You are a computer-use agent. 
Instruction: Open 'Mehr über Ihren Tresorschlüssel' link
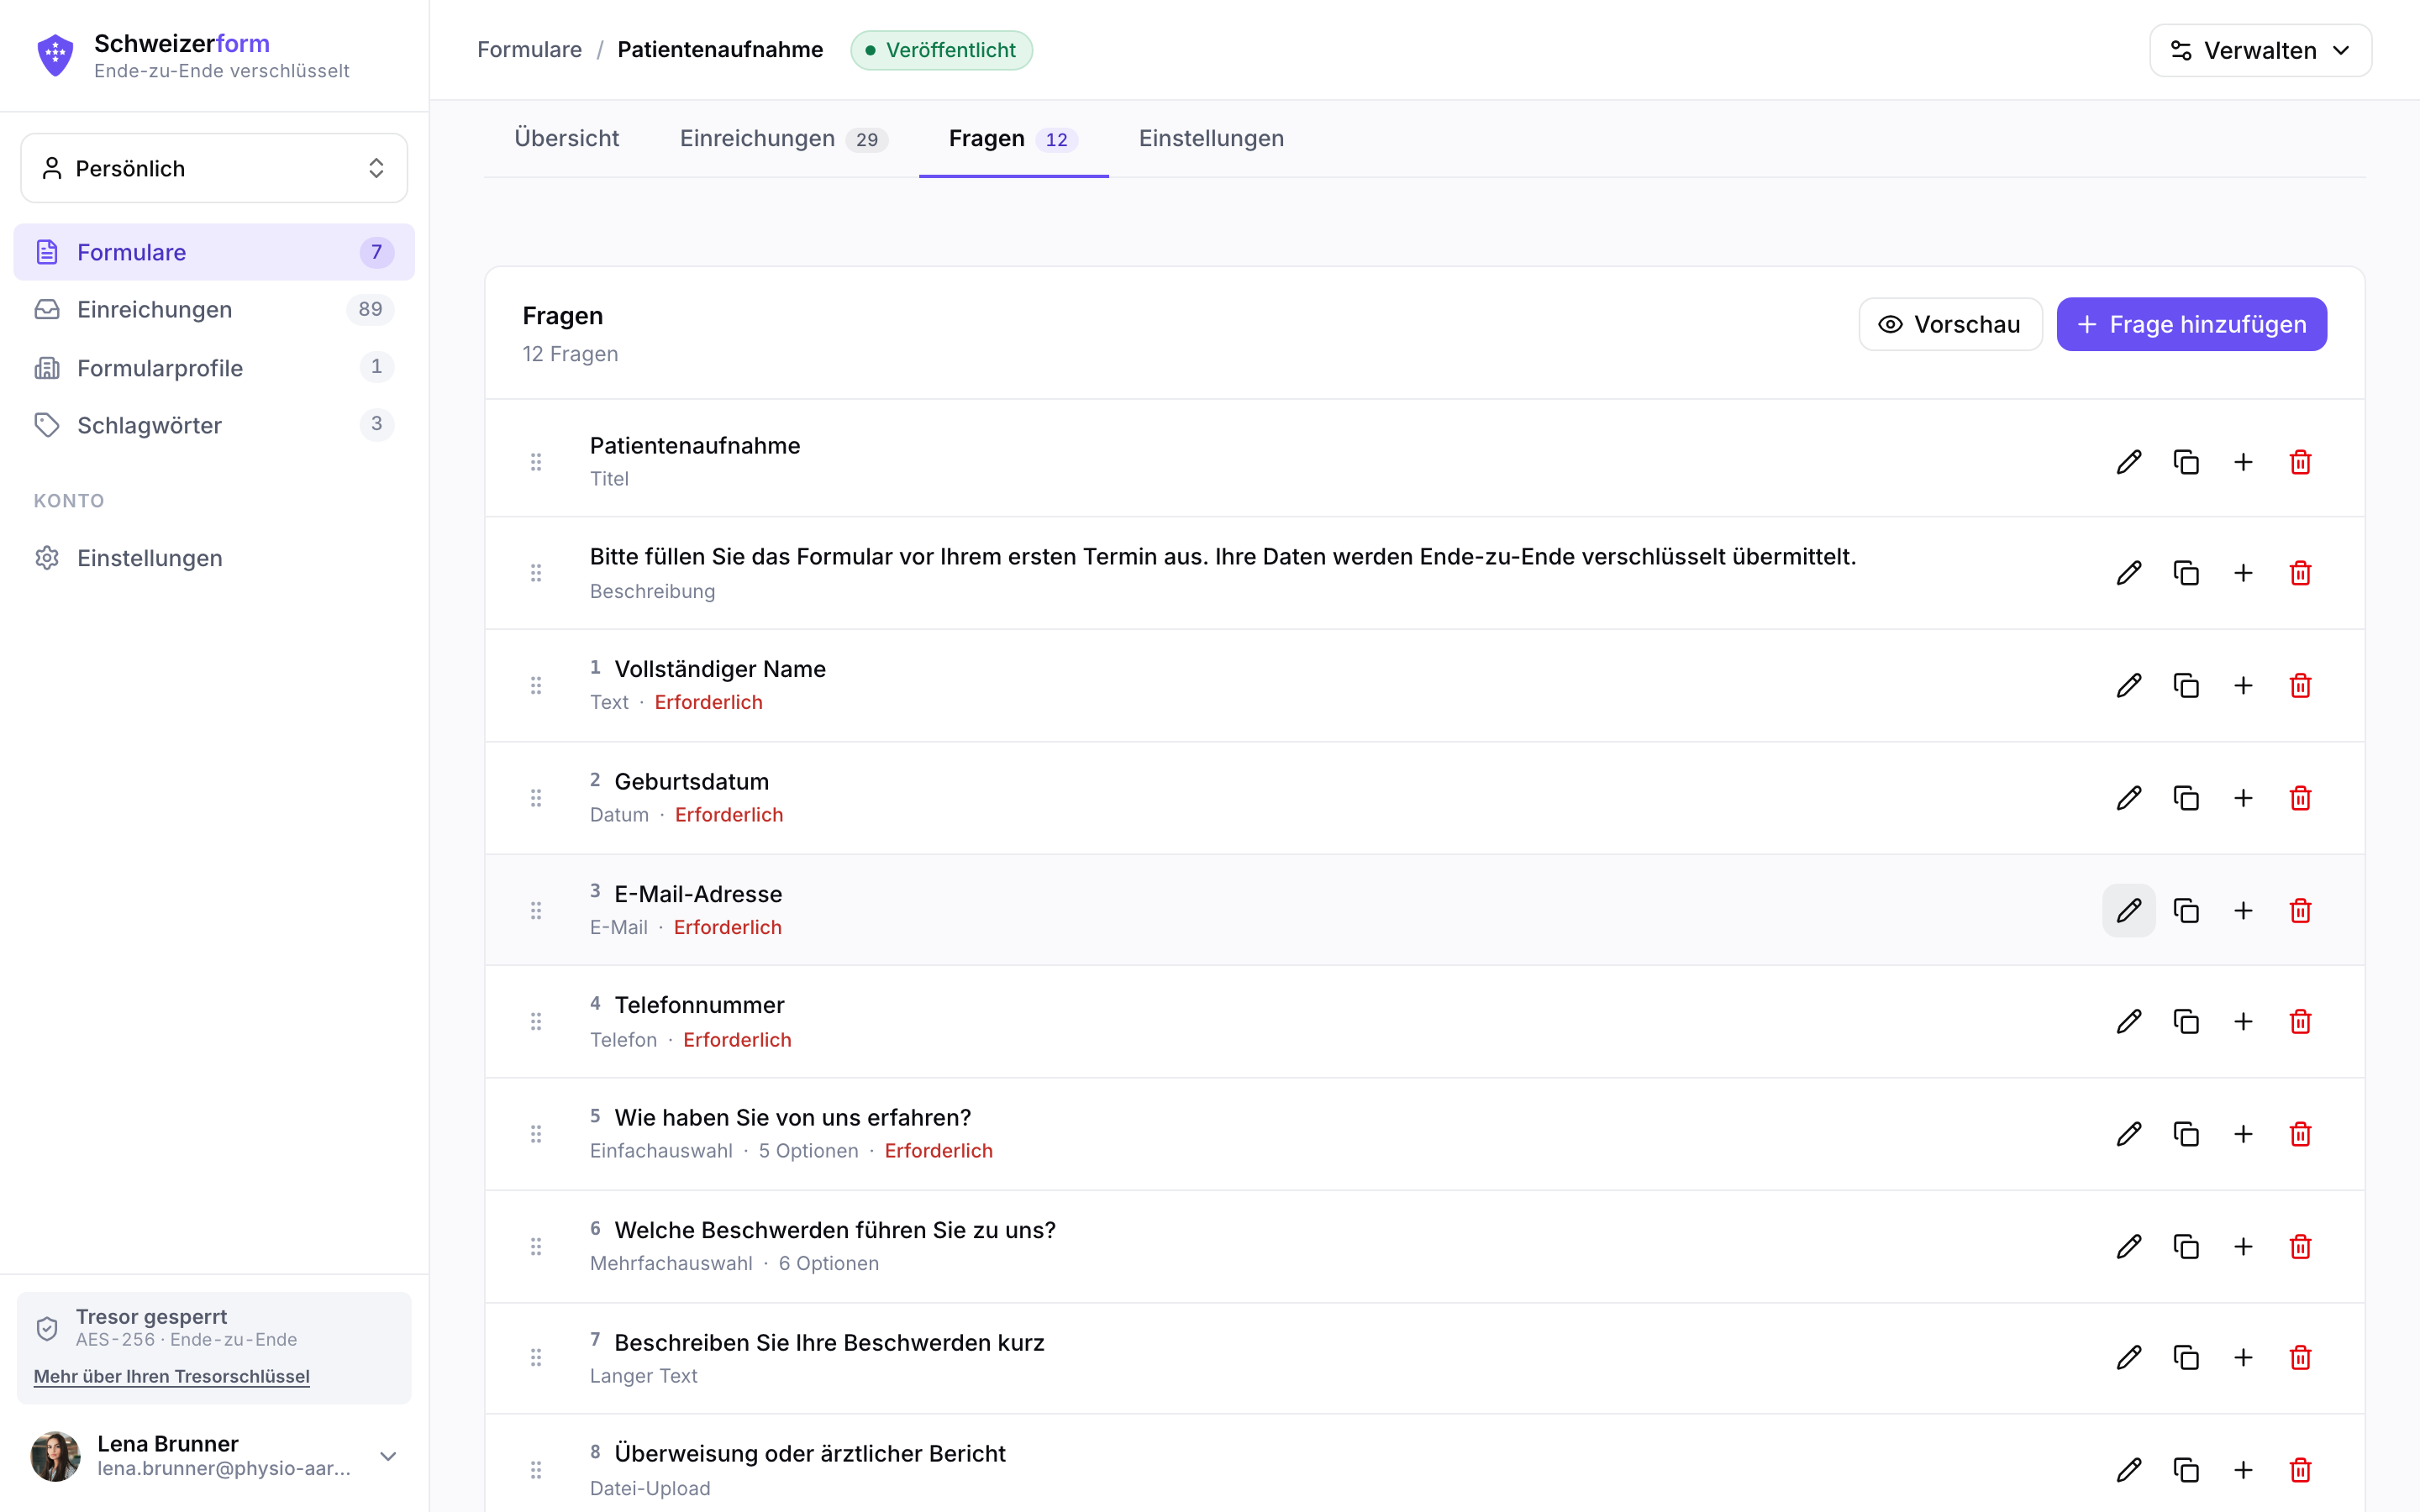[x=172, y=1376]
